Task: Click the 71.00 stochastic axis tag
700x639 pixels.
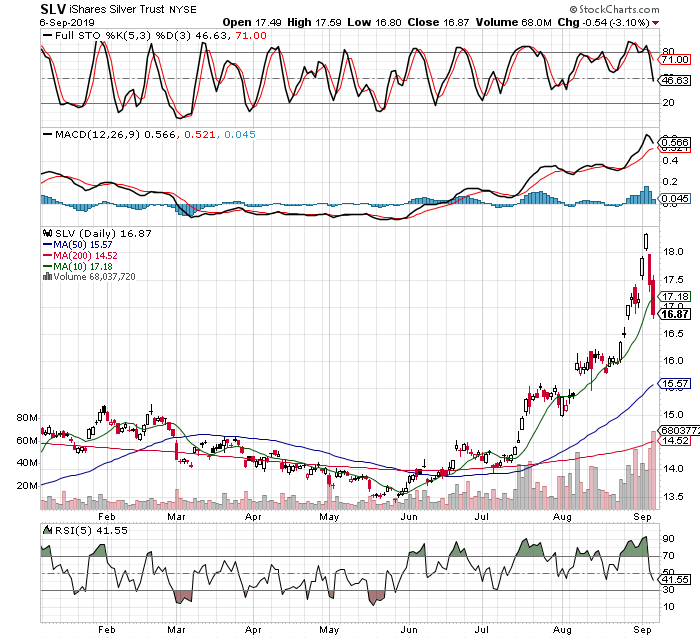Action: click(675, 59)
